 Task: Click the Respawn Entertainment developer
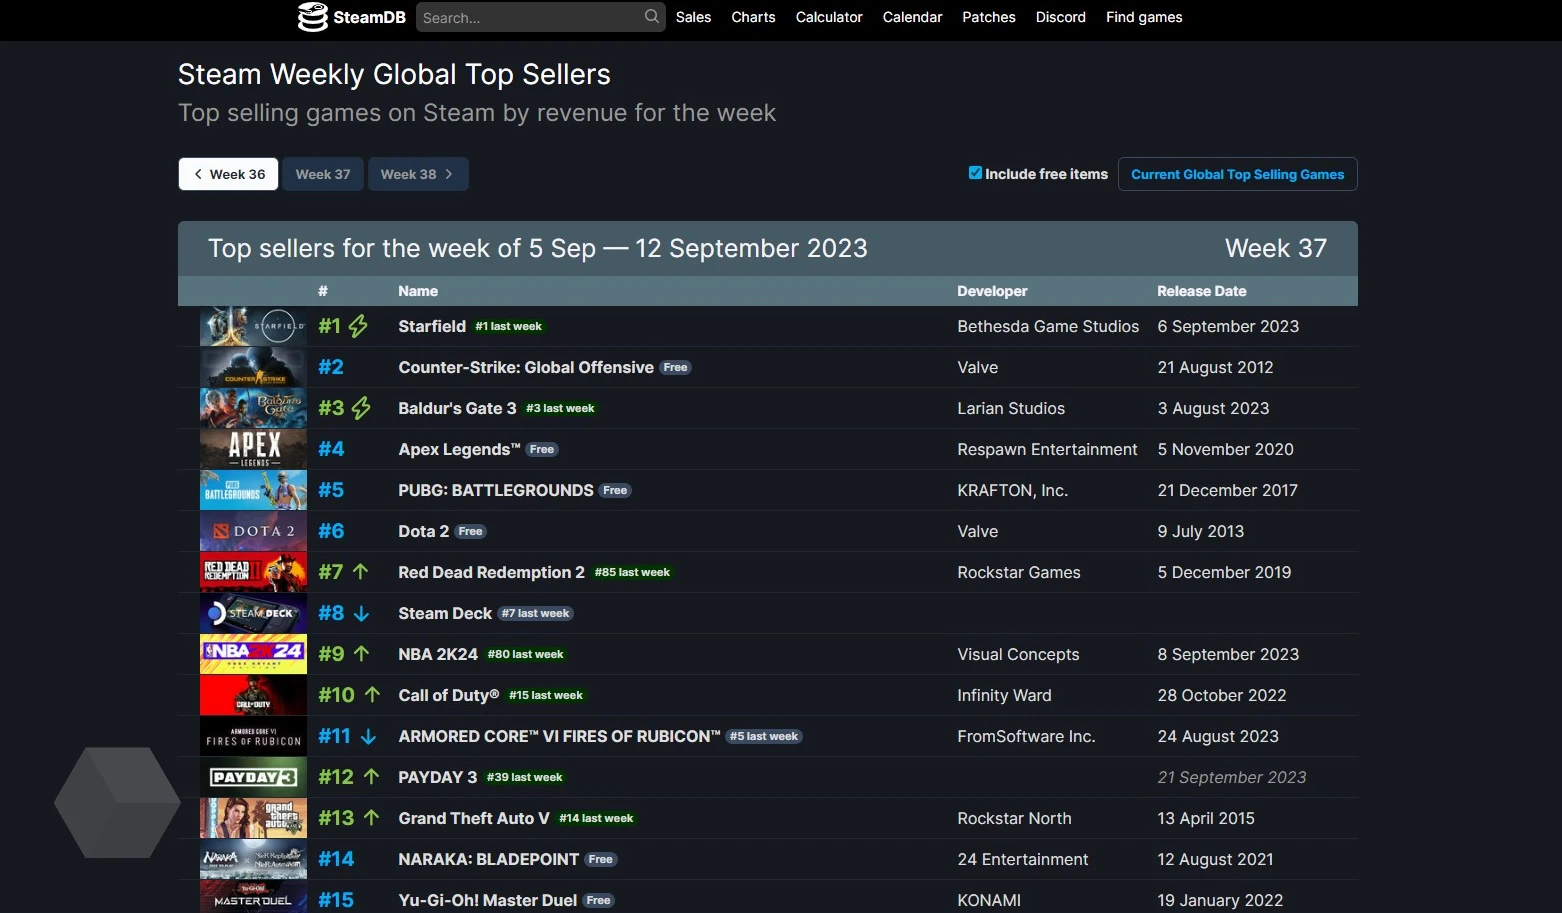coord(1047,449)
